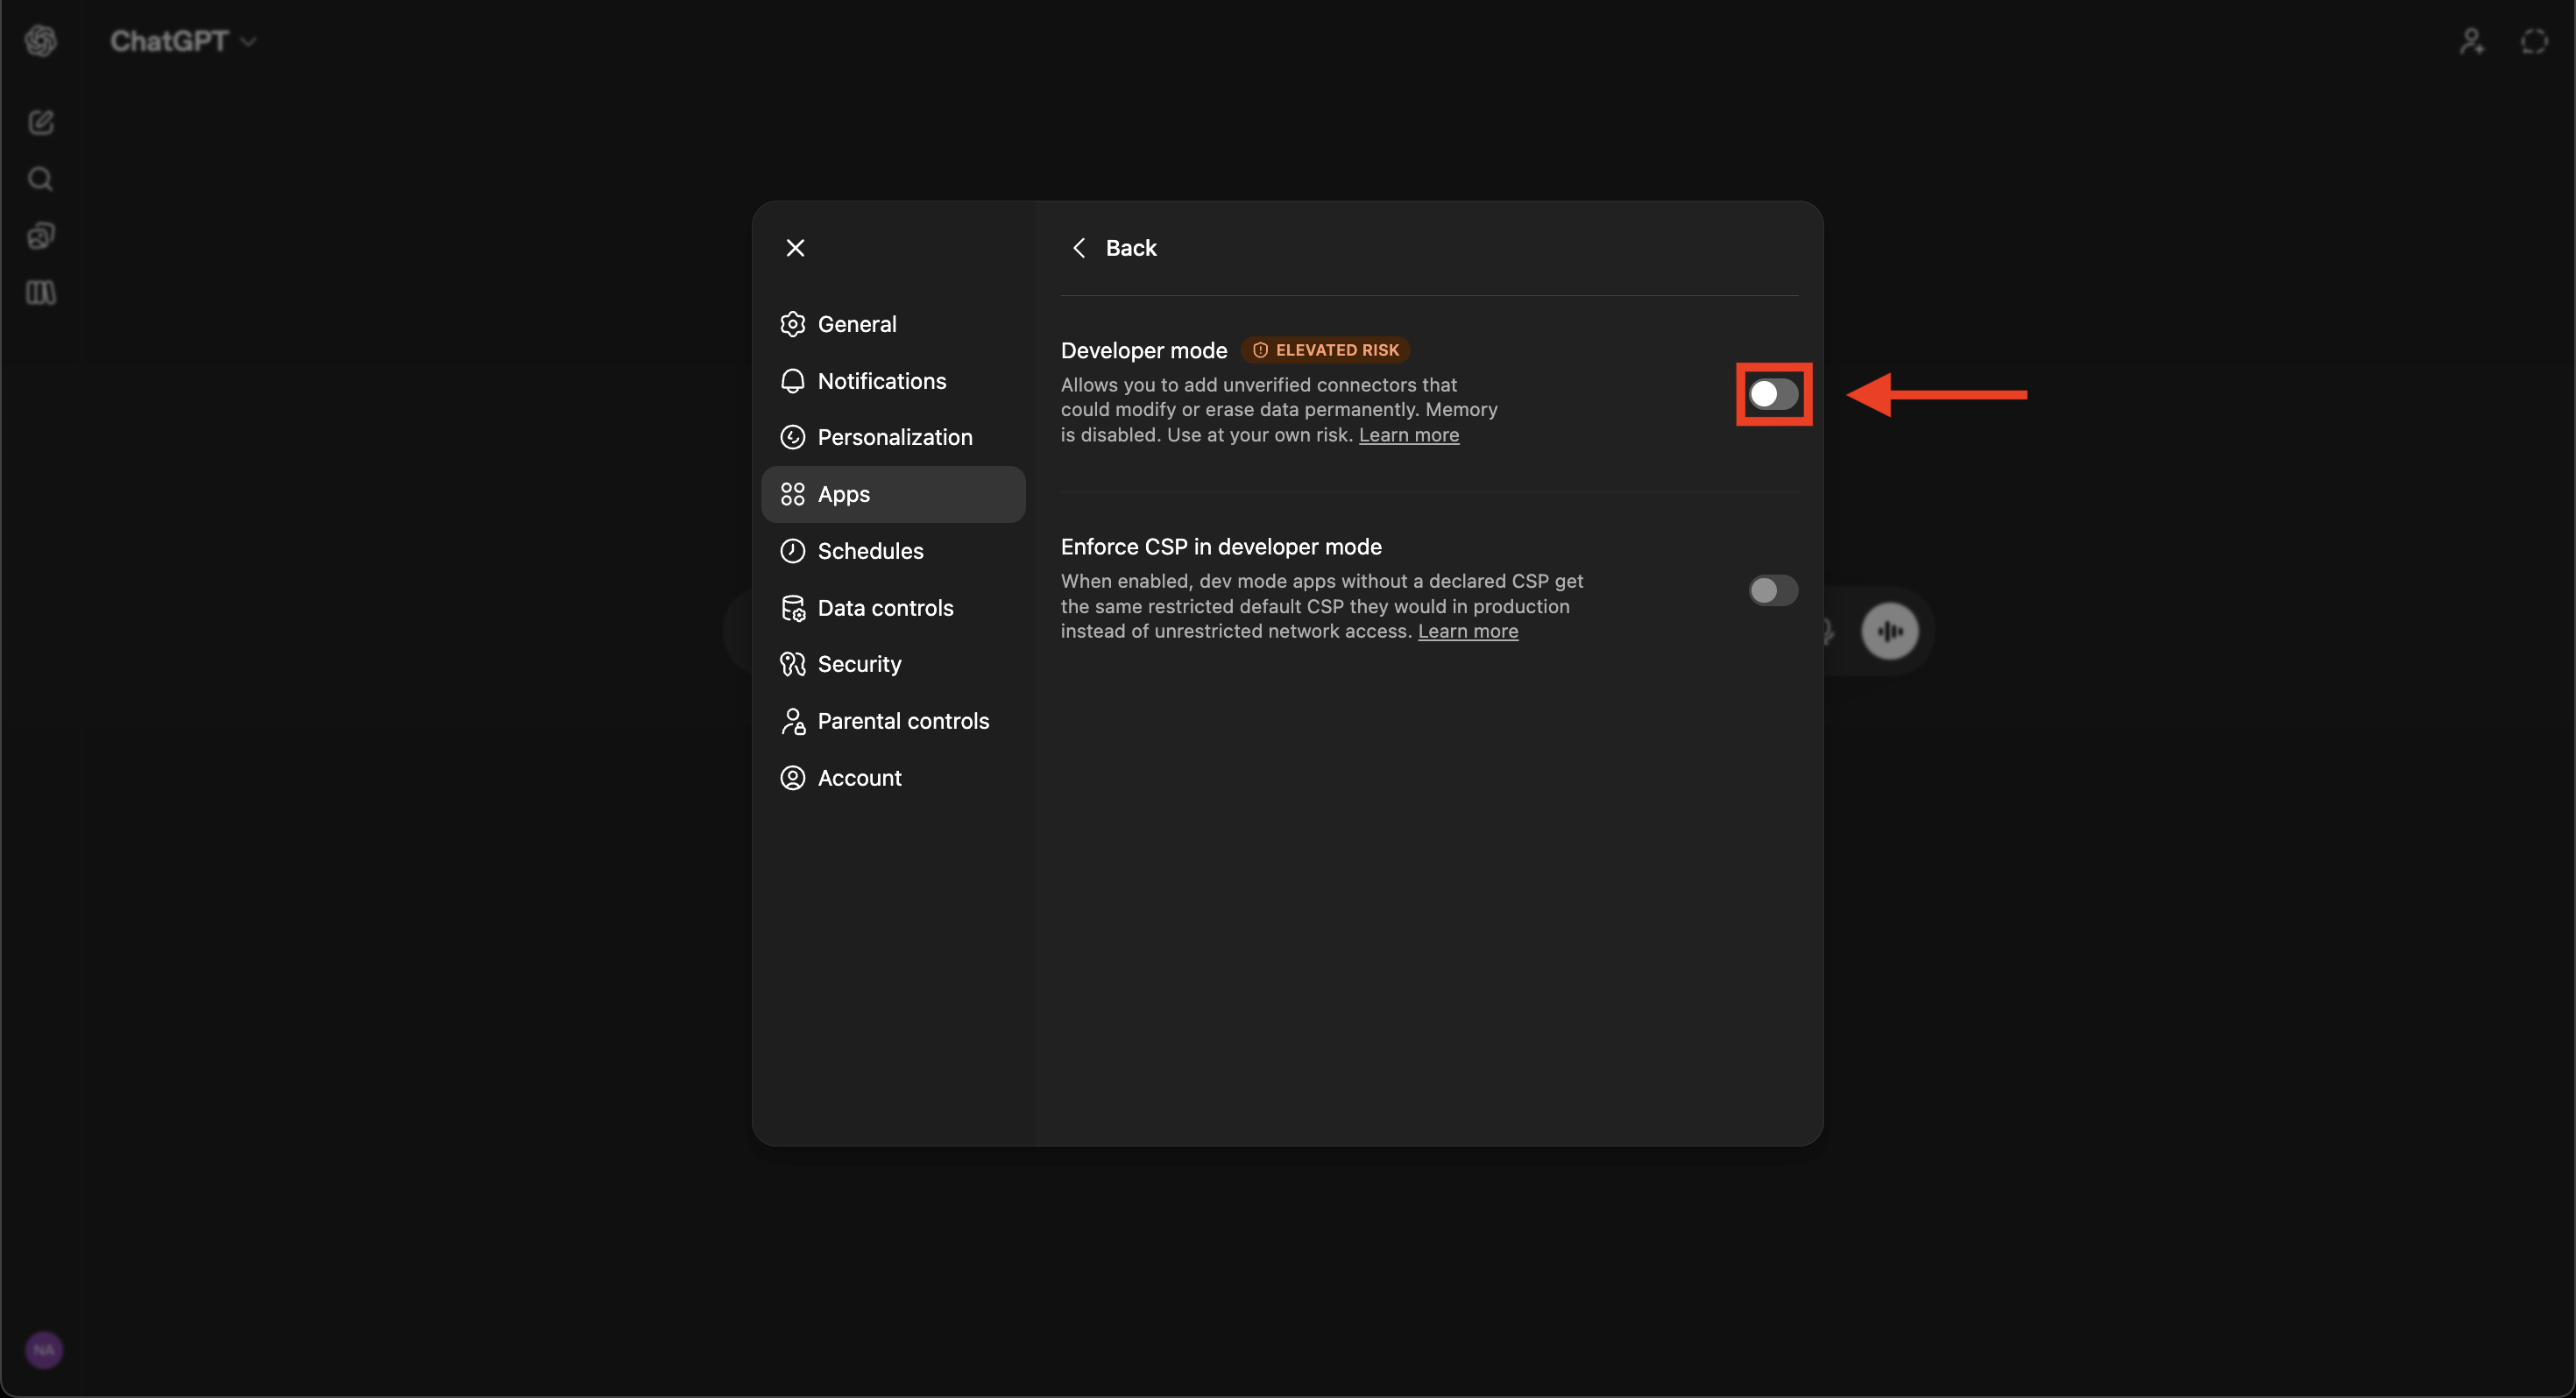
Task: Open the library books sidebar icon
Action: pos(41,293)
